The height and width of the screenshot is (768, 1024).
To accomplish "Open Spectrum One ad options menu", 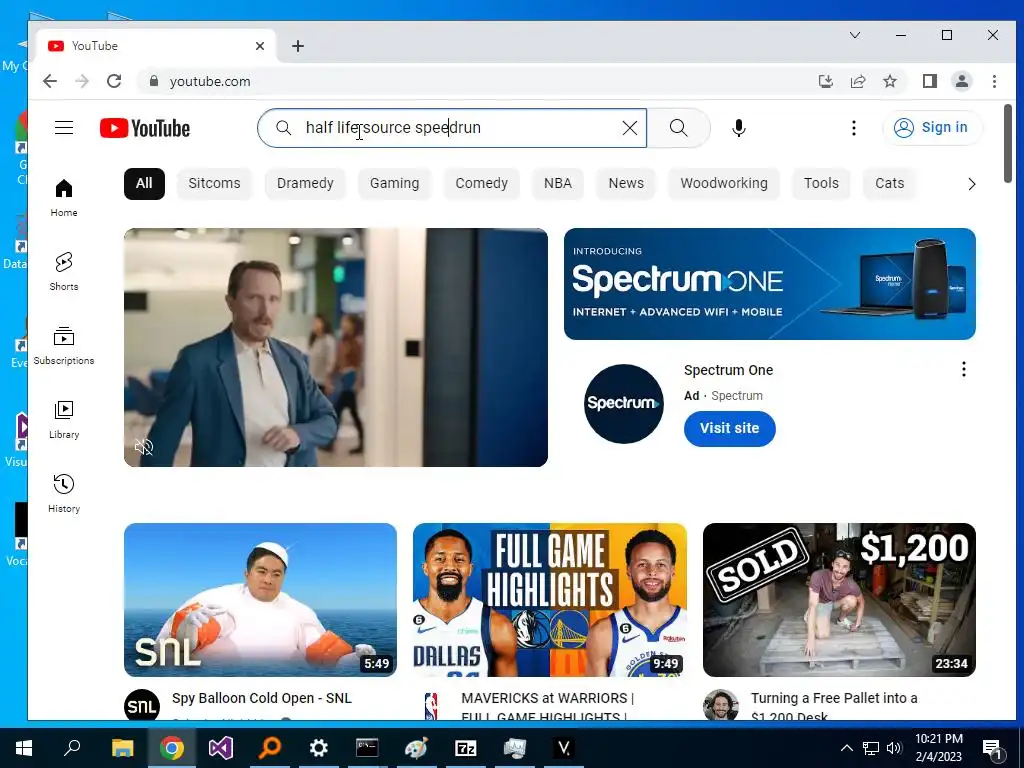I will click(x=963, y=370).
